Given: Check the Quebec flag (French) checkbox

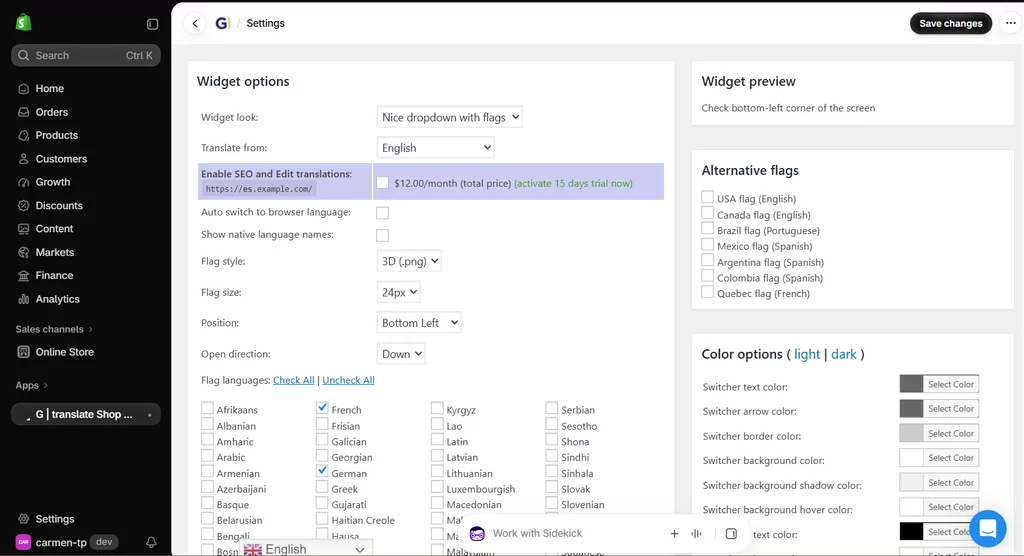Looking at the screenshot, I should click(707, 291).
